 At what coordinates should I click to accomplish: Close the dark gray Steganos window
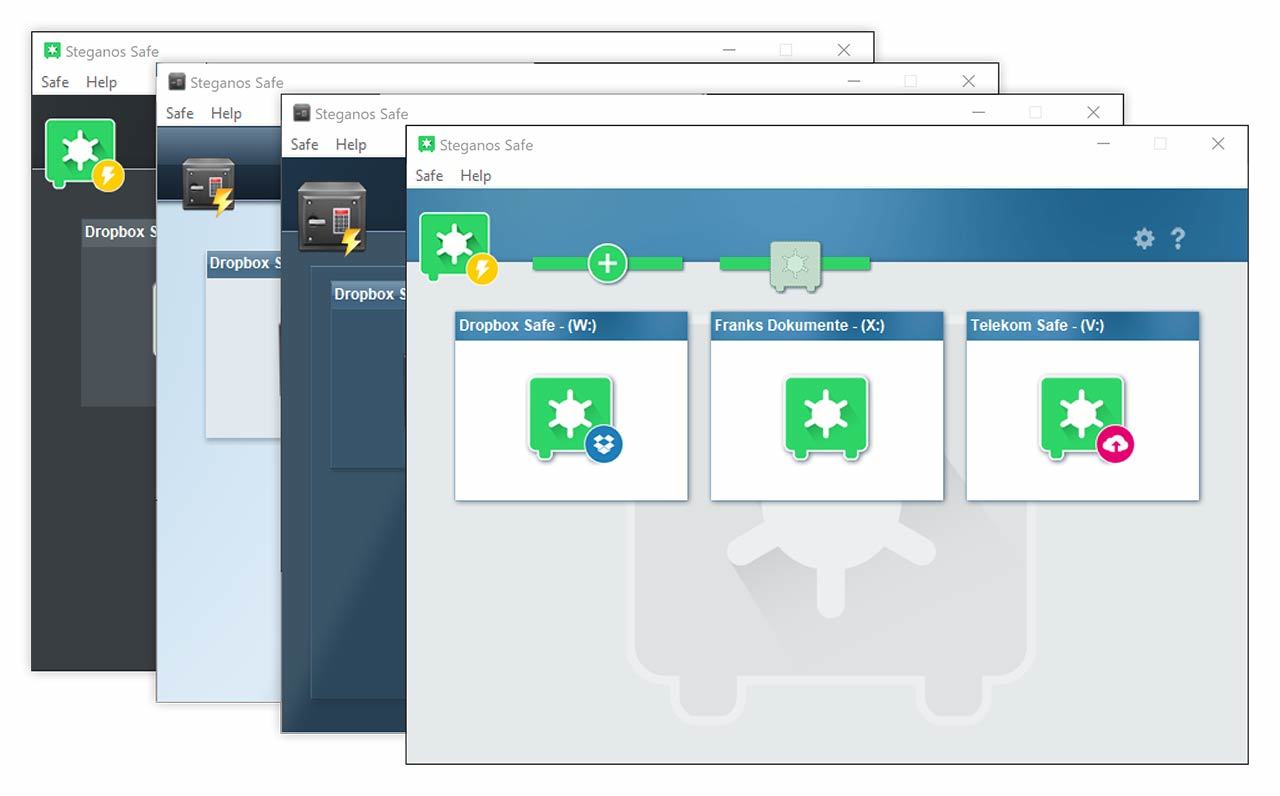(844, 50)
